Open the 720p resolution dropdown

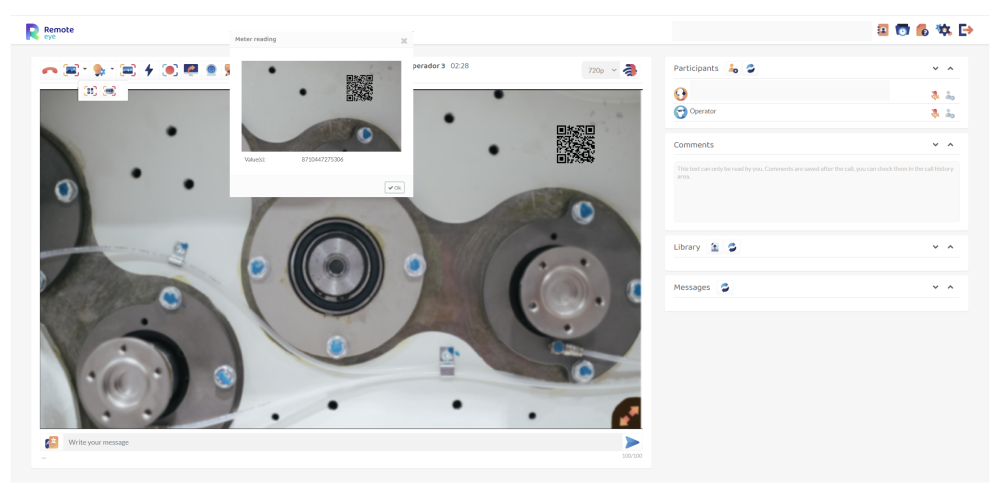pyautogui.click(x=601, y=70)
